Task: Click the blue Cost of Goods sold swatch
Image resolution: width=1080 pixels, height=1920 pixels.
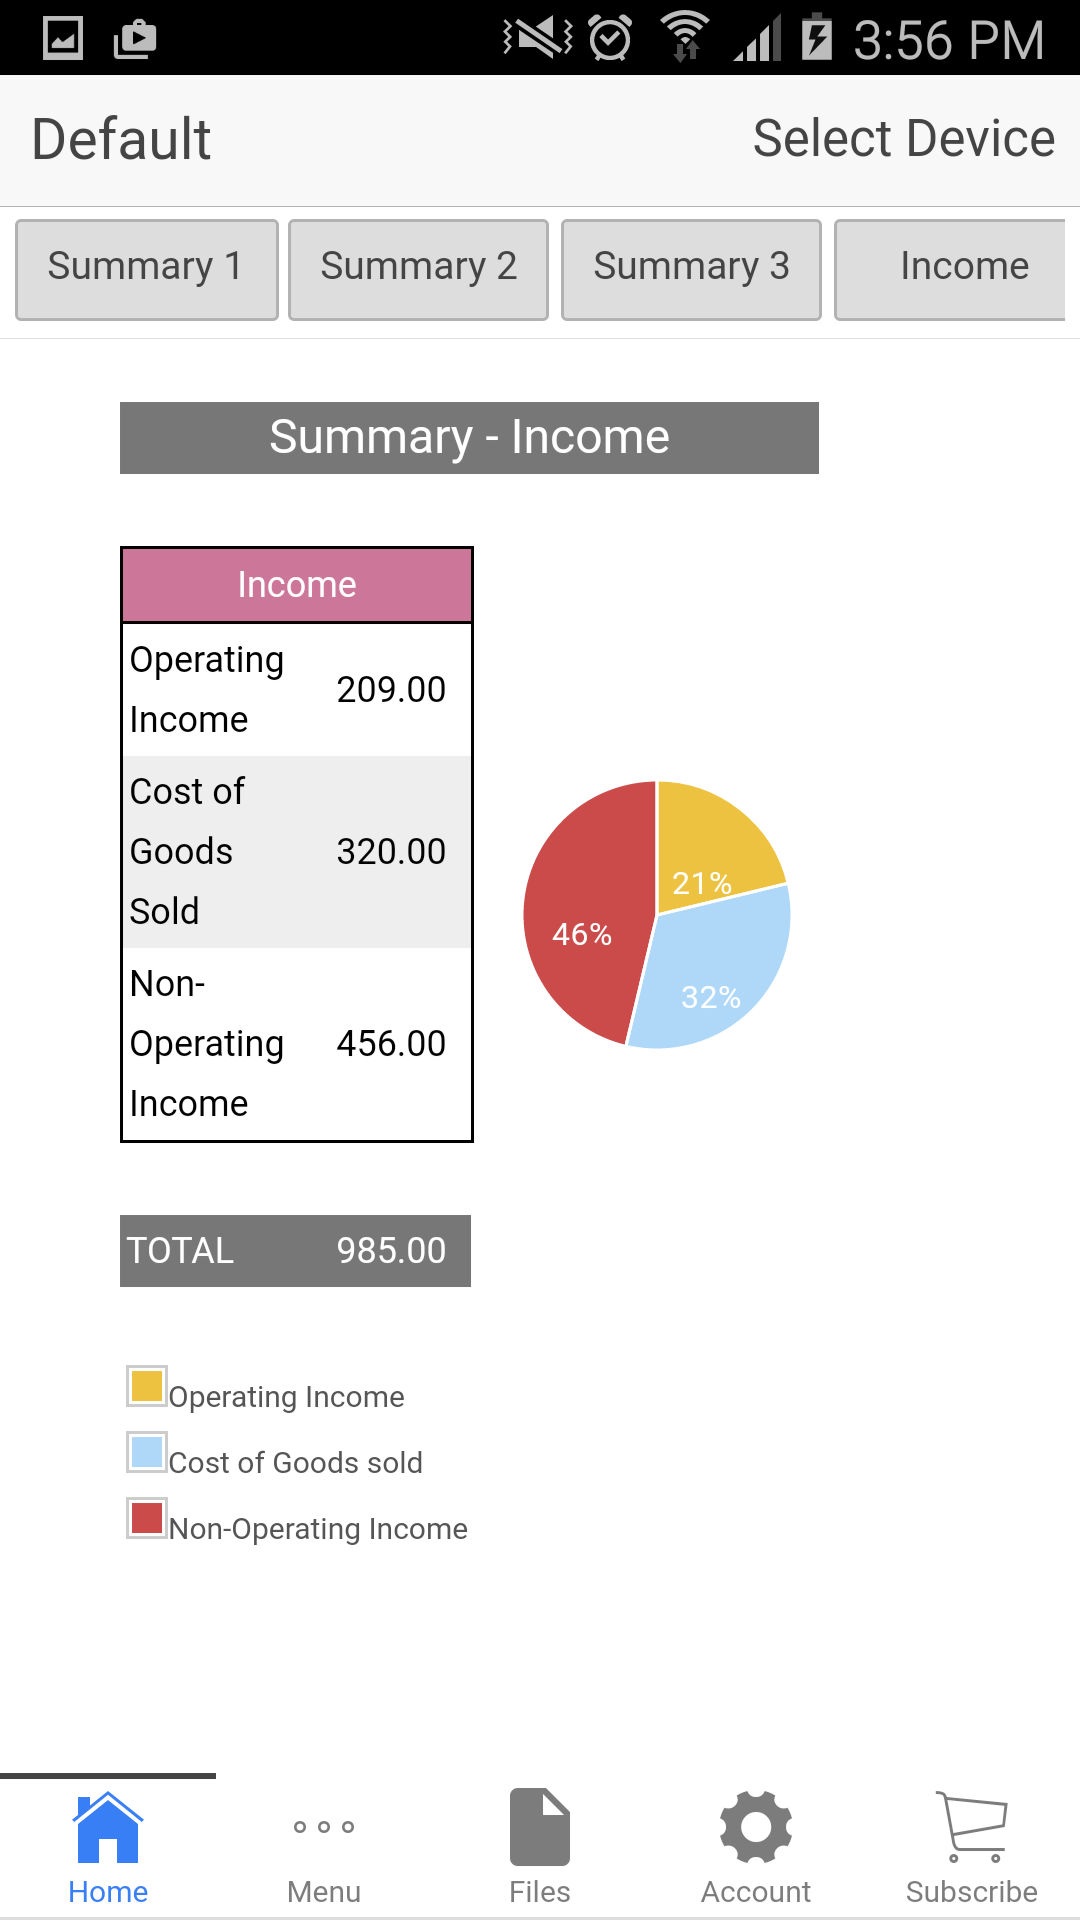Action: [145, 1456]
